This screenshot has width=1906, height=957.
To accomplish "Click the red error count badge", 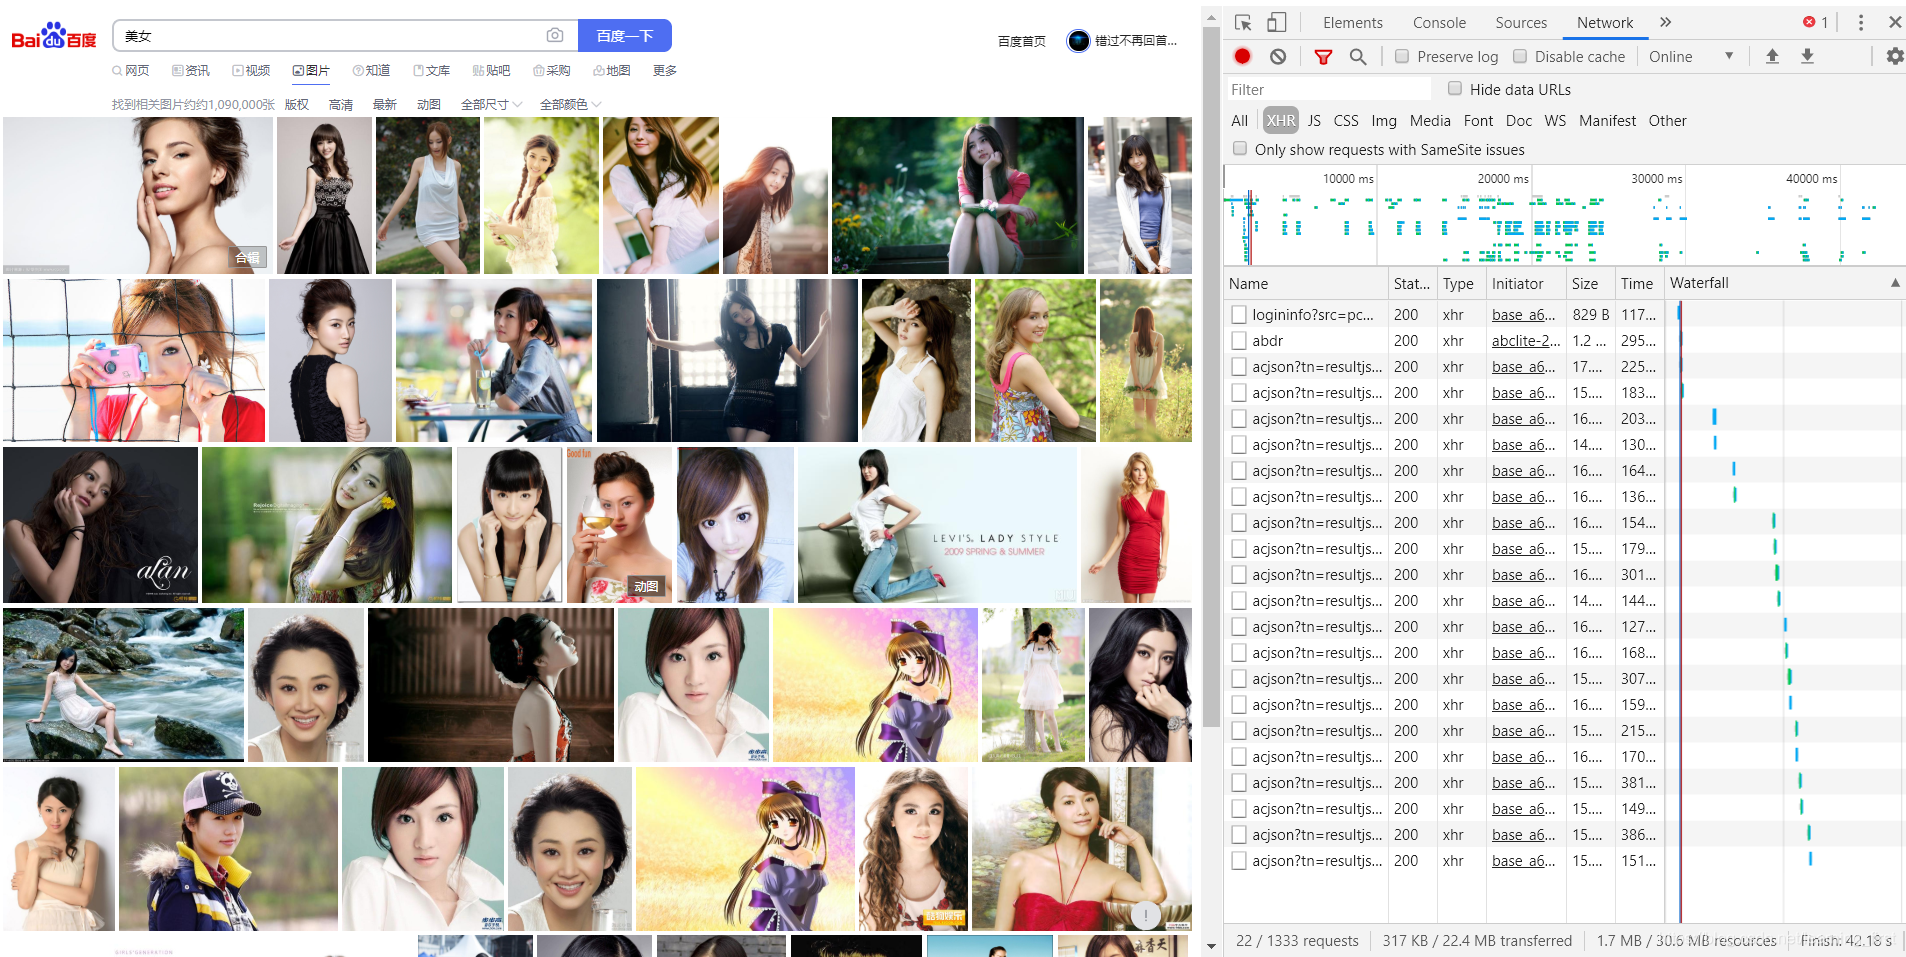I will (1816, 22).
